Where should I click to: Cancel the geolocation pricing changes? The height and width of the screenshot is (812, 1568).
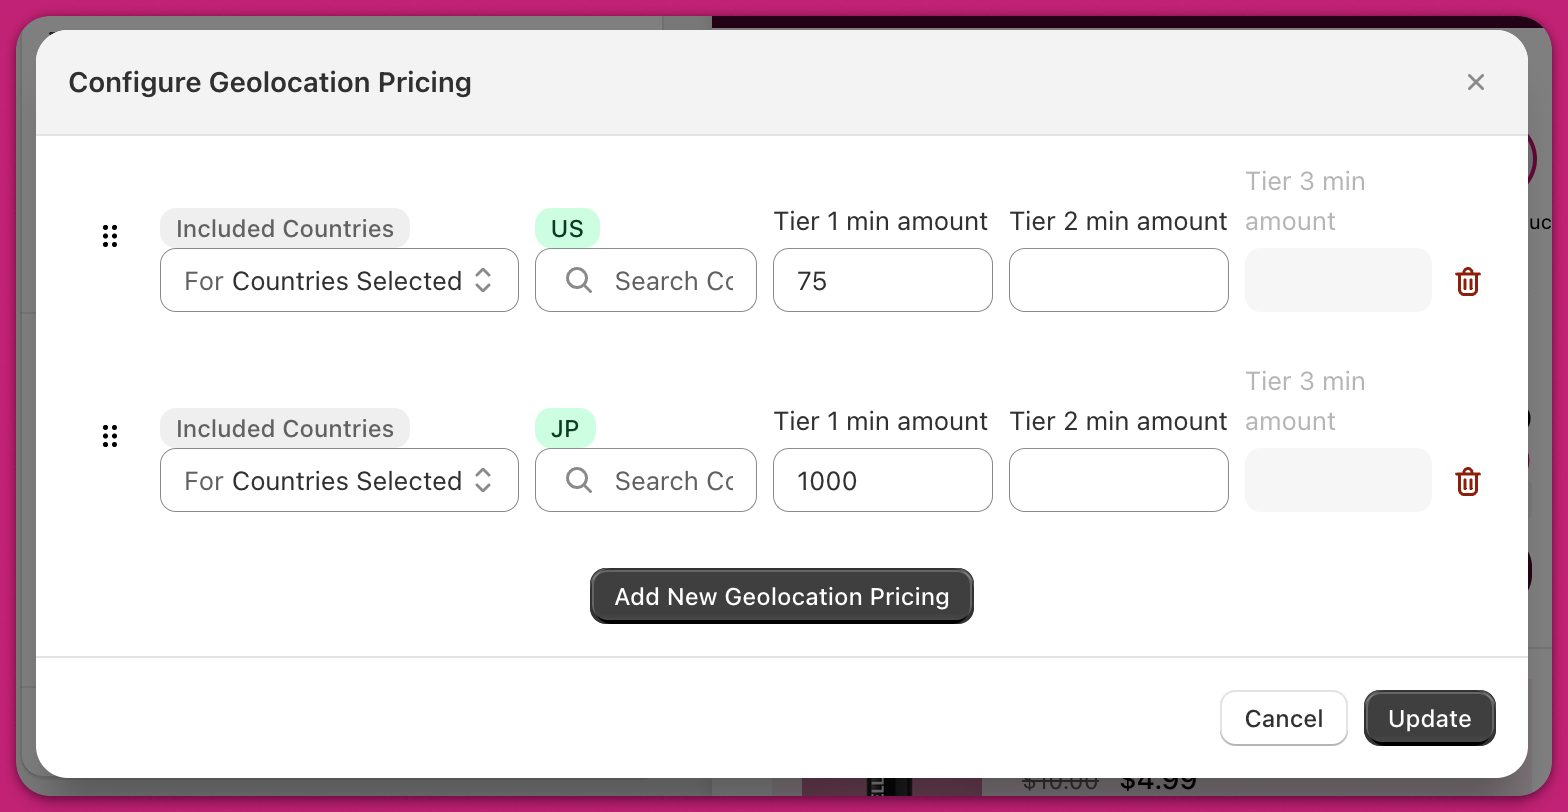1283,718
